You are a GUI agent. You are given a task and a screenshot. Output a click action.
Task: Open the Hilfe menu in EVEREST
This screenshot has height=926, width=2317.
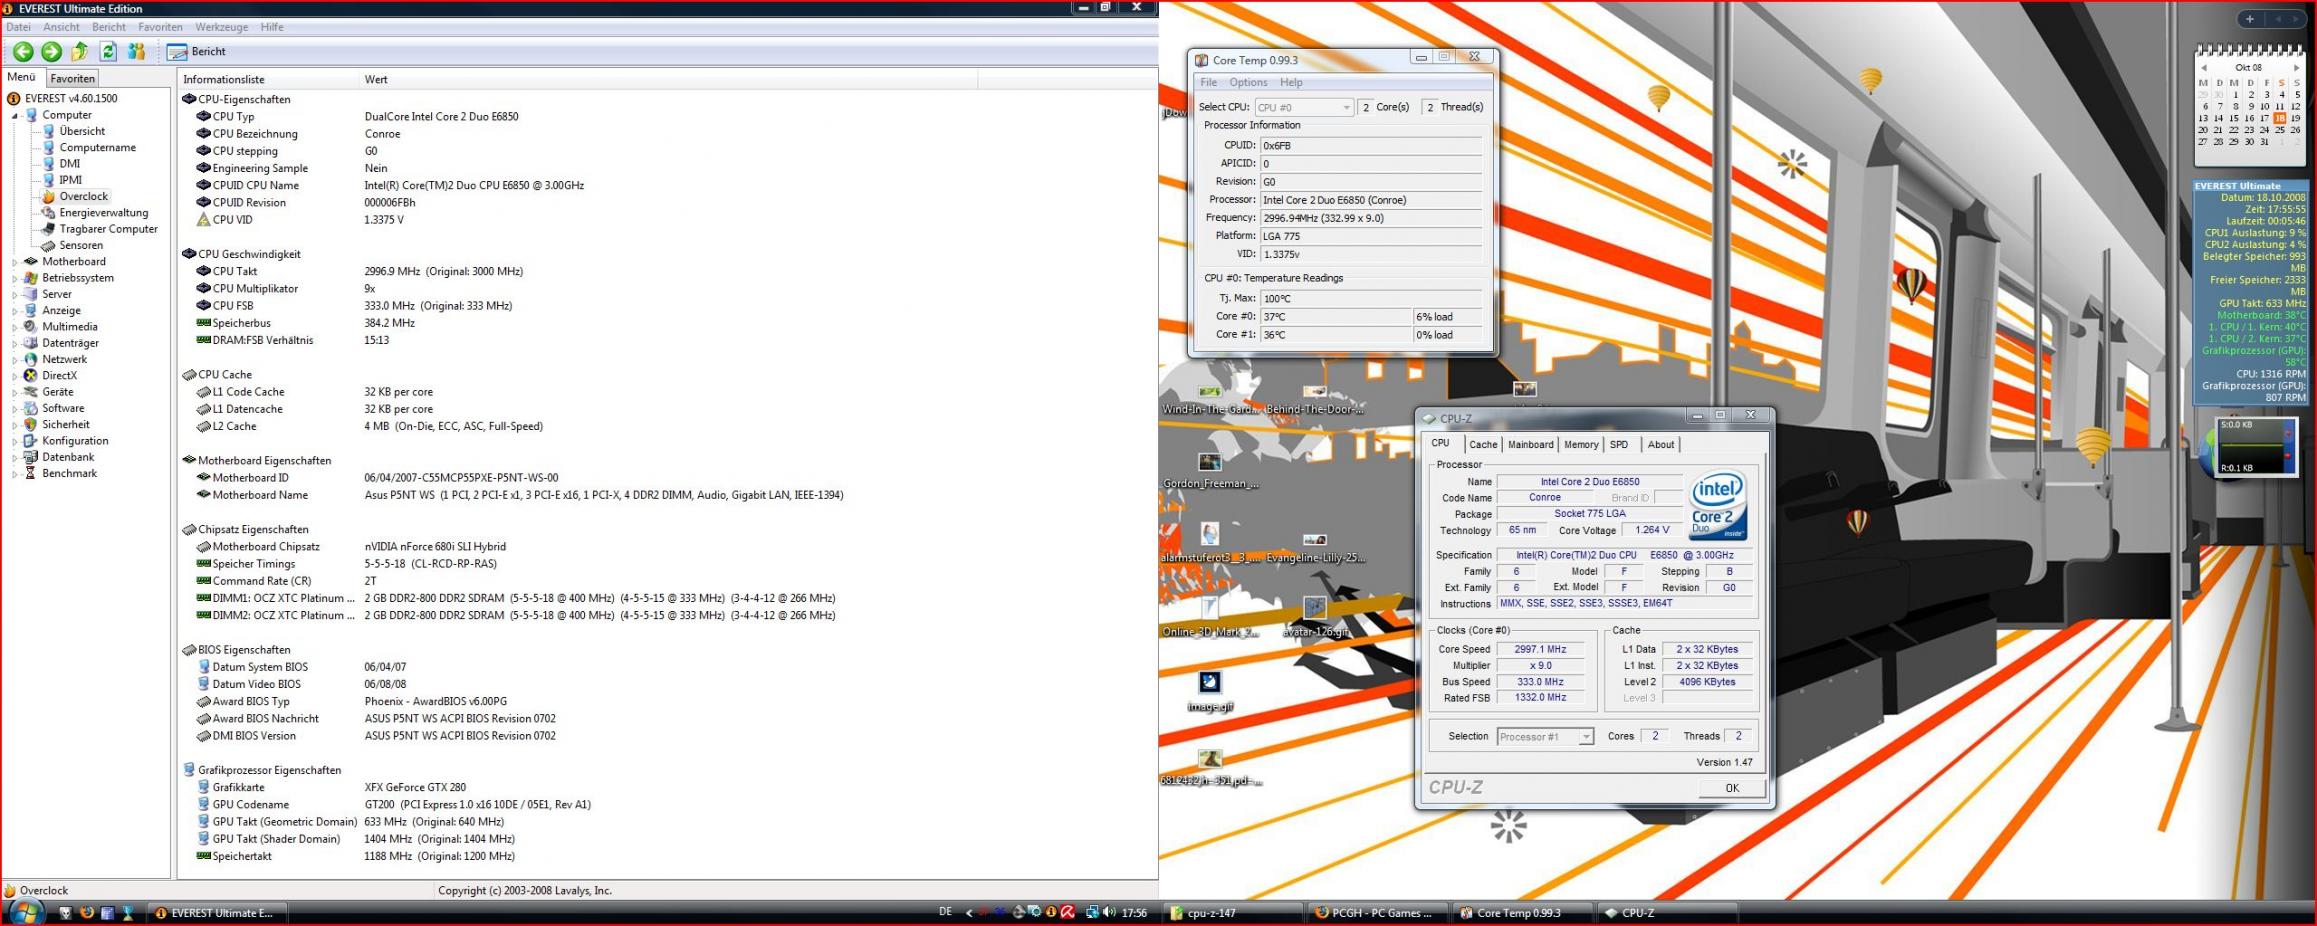(x=272, y=27)
